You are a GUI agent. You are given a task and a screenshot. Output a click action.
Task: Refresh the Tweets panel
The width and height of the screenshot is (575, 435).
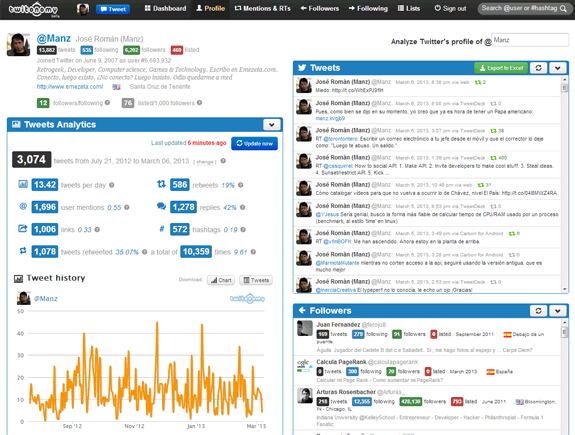click(538, 68)
